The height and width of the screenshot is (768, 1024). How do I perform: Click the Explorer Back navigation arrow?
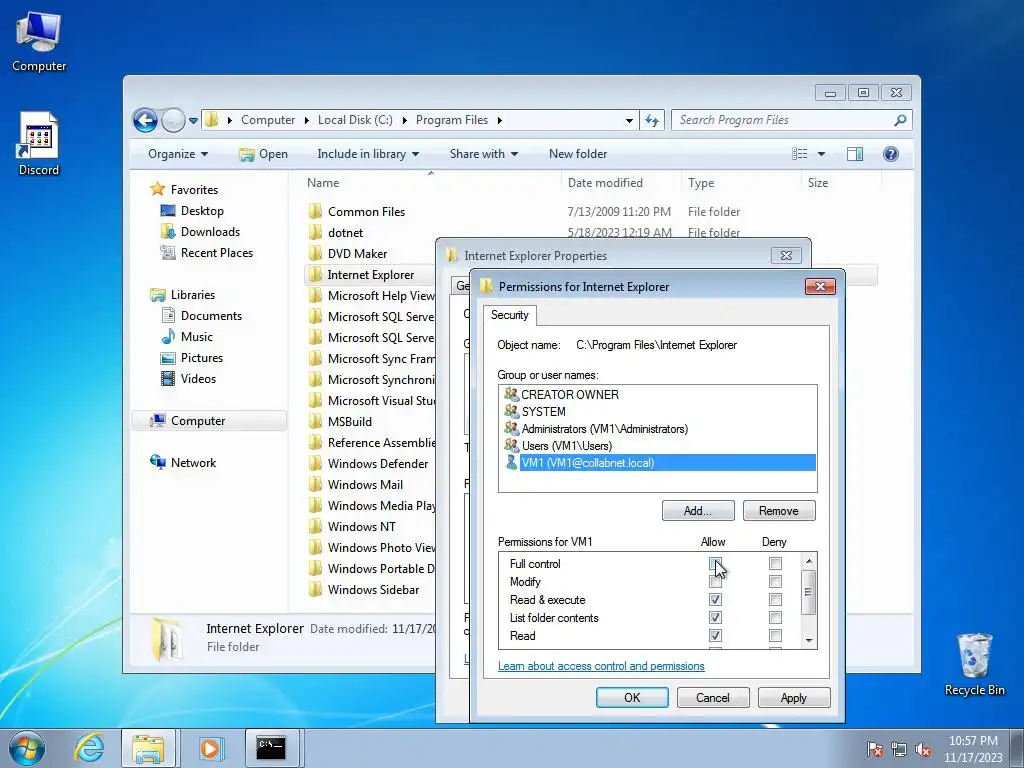click(145, 120)
